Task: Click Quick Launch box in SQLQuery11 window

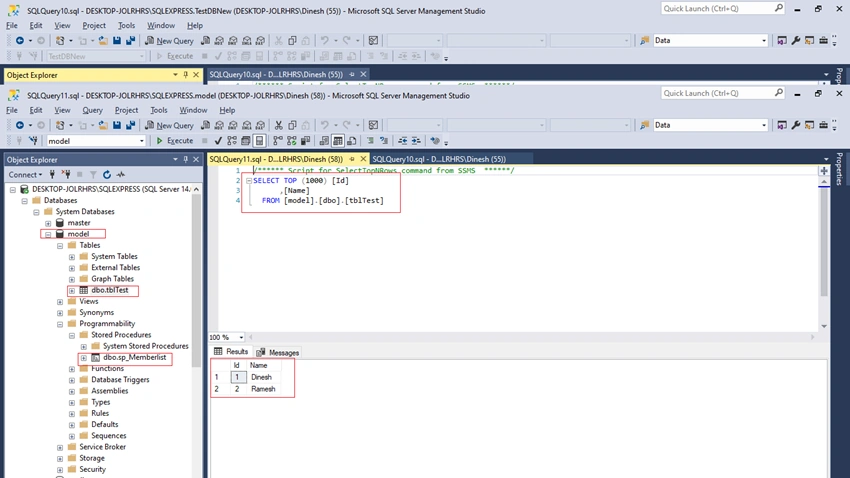Action: coord(723,93)
